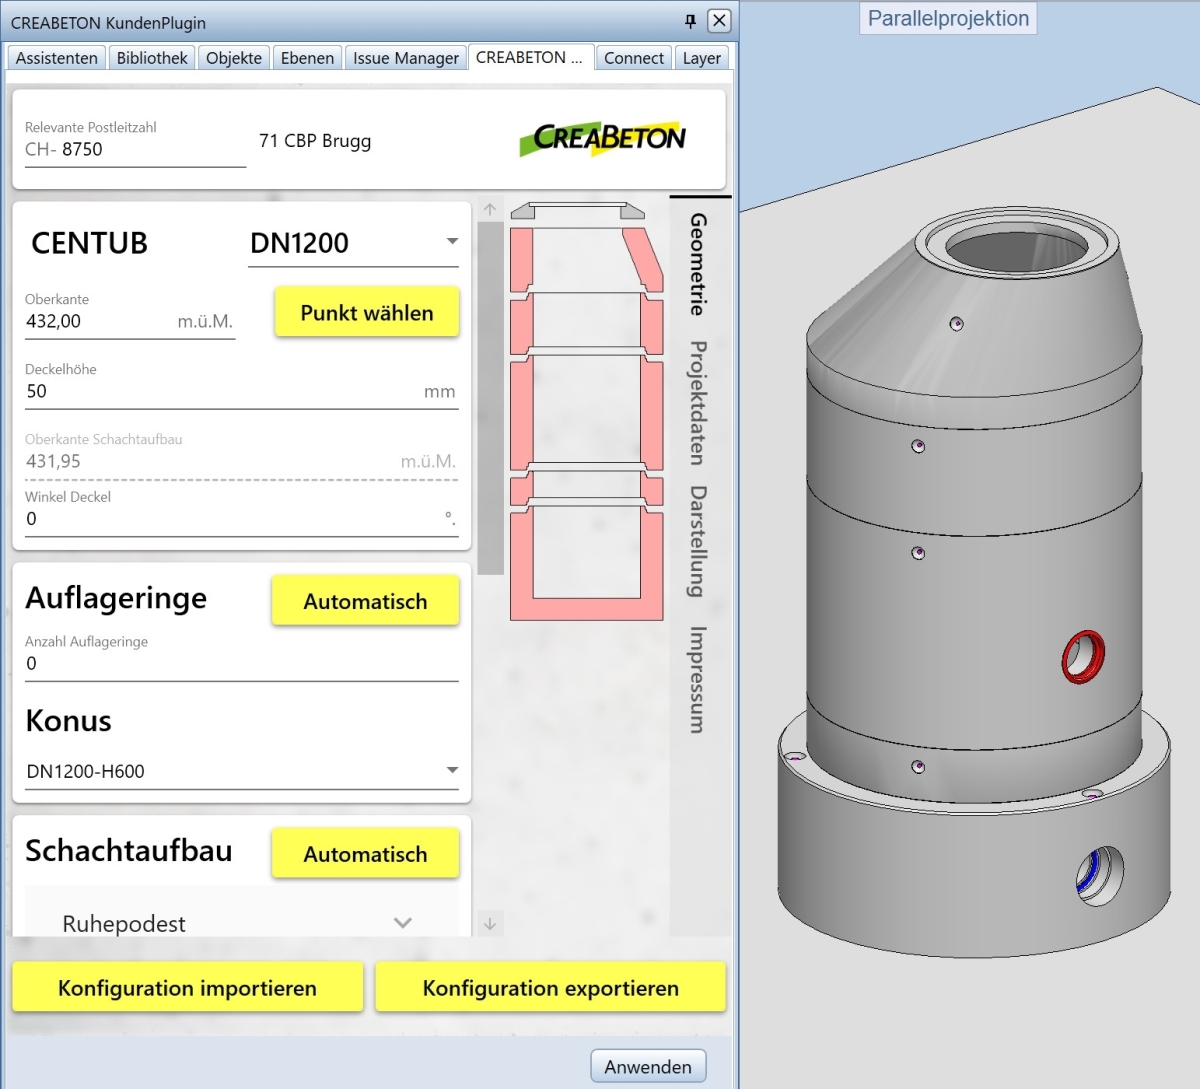The height and width of the screenshot is (1089, 1200).
Task: Select the CREABETON tab
Action: click(x=530, y=57)
